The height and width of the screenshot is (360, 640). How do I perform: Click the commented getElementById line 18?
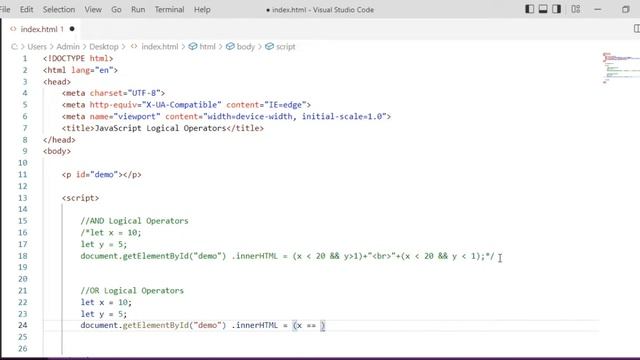click(287, 256)
